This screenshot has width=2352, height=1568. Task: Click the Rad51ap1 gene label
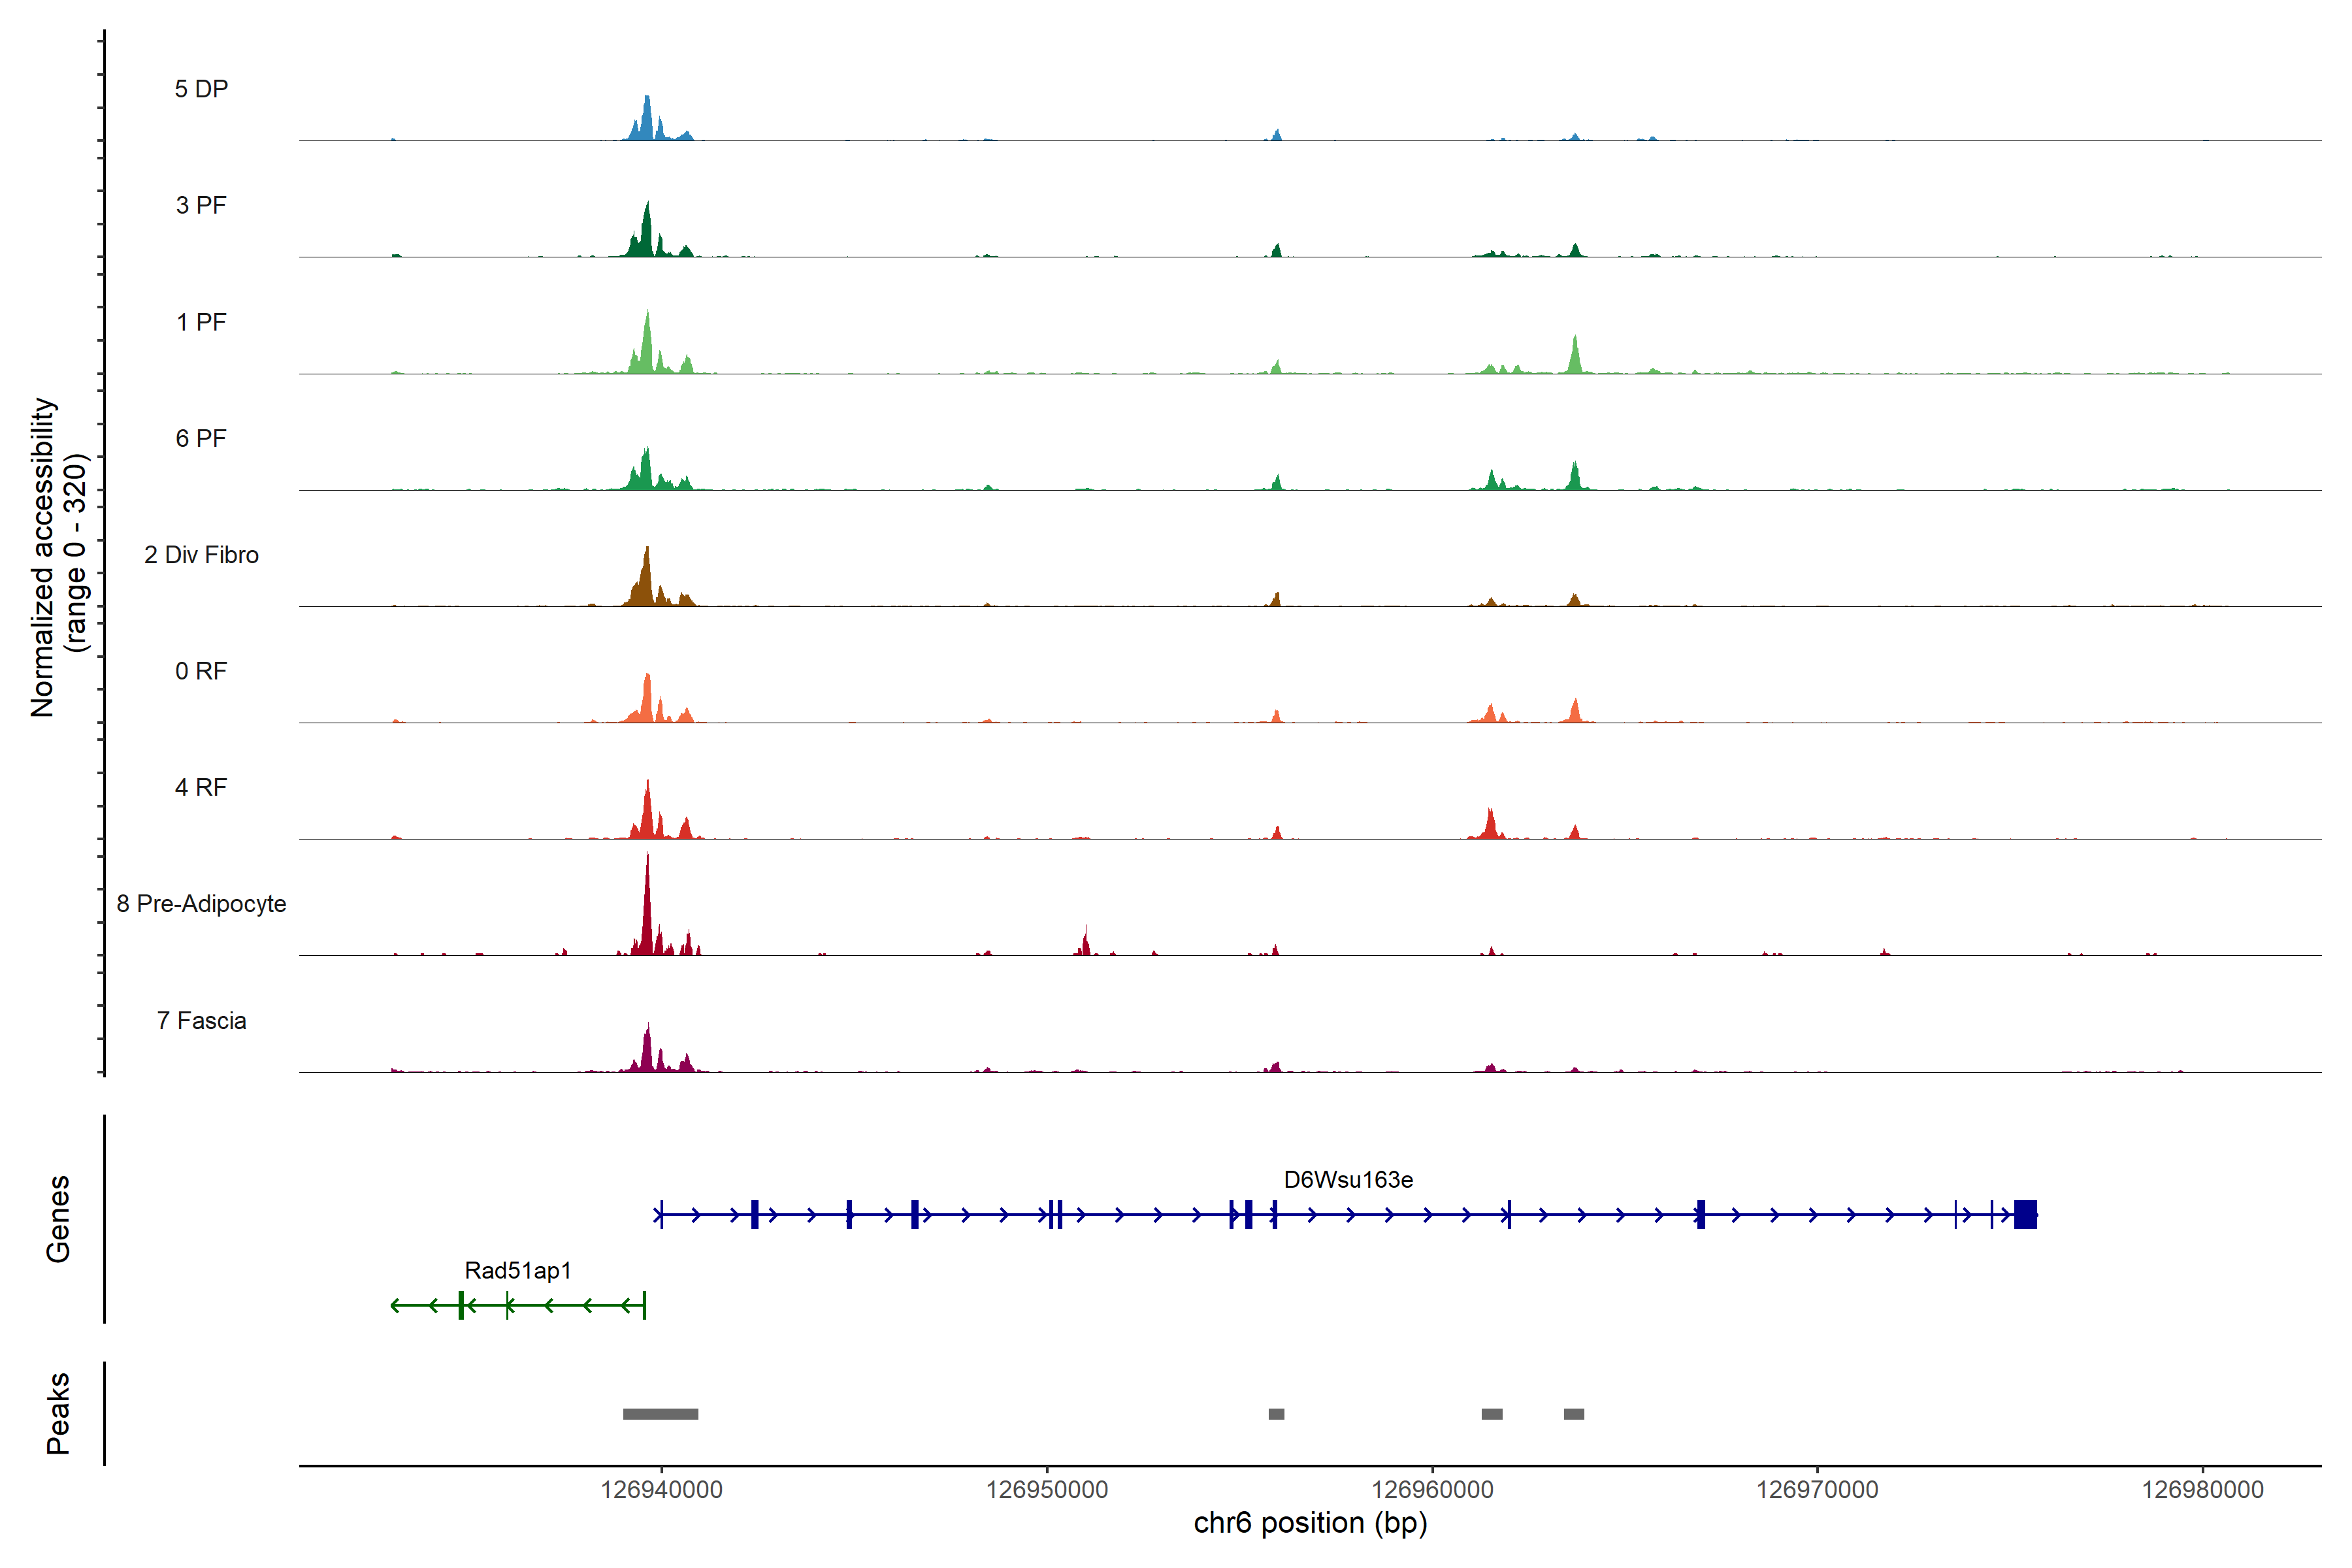[x=518, y=1270]
